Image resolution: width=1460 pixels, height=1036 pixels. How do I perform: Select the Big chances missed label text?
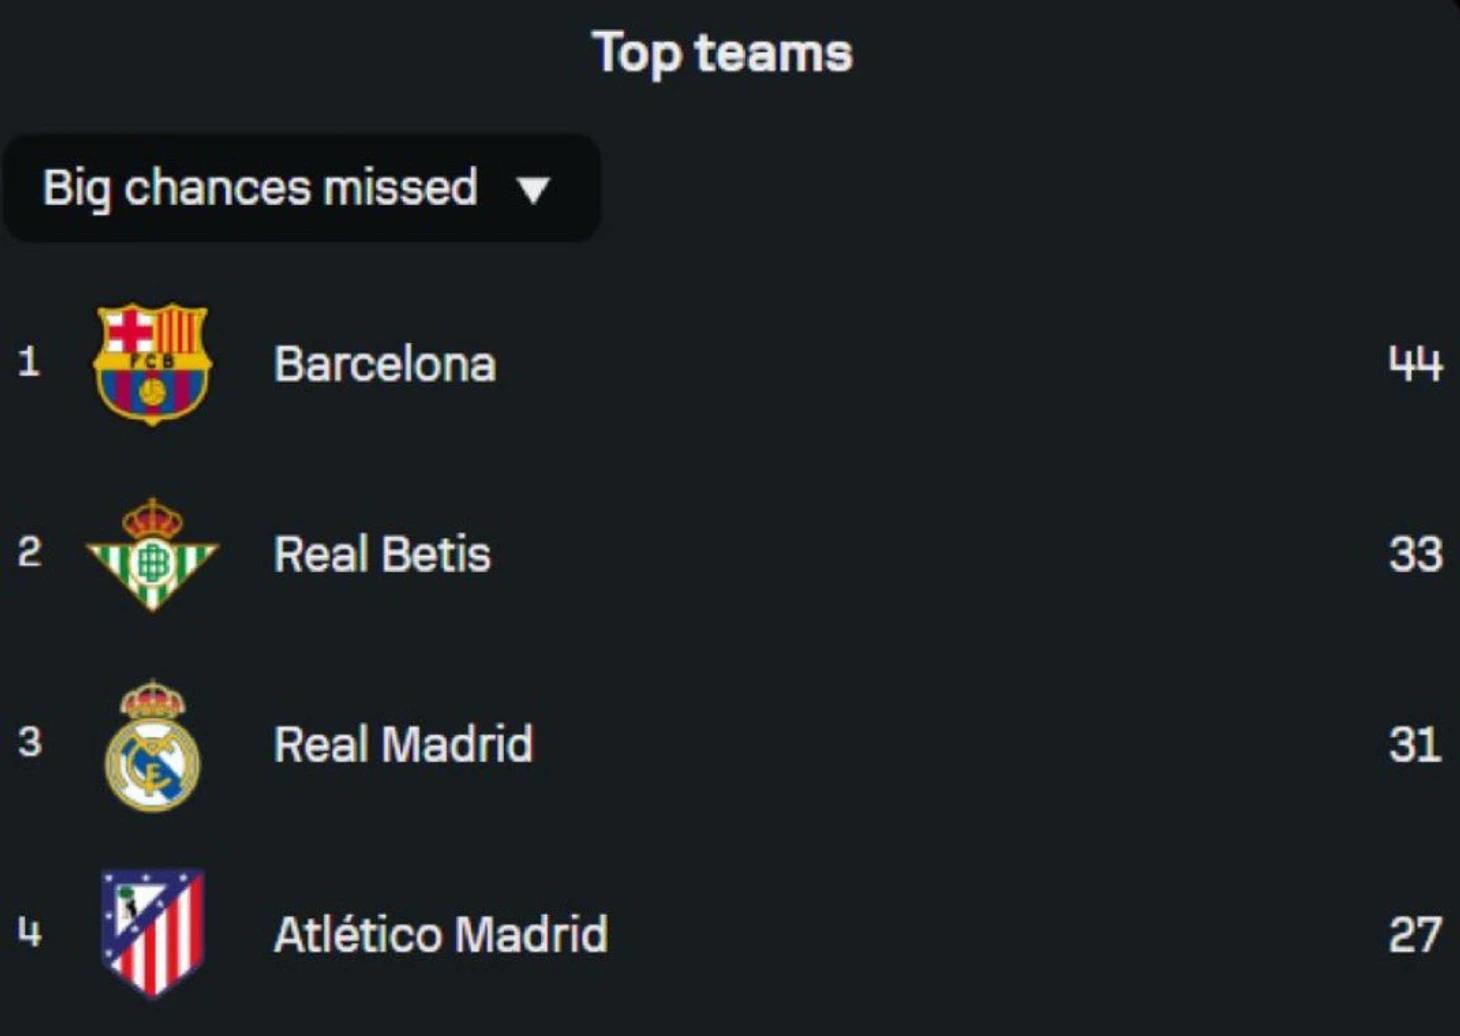260,188
